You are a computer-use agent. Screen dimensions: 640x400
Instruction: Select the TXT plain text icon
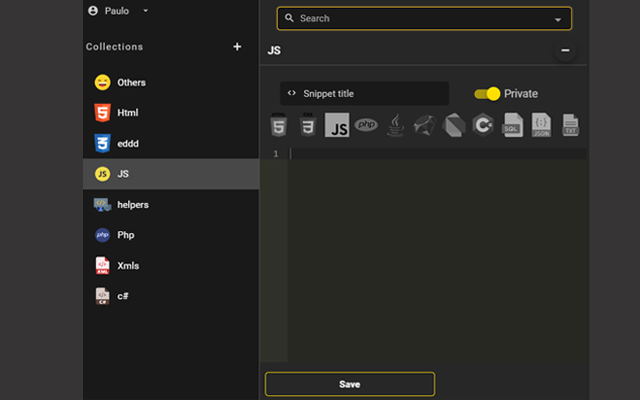coord(570,126)
